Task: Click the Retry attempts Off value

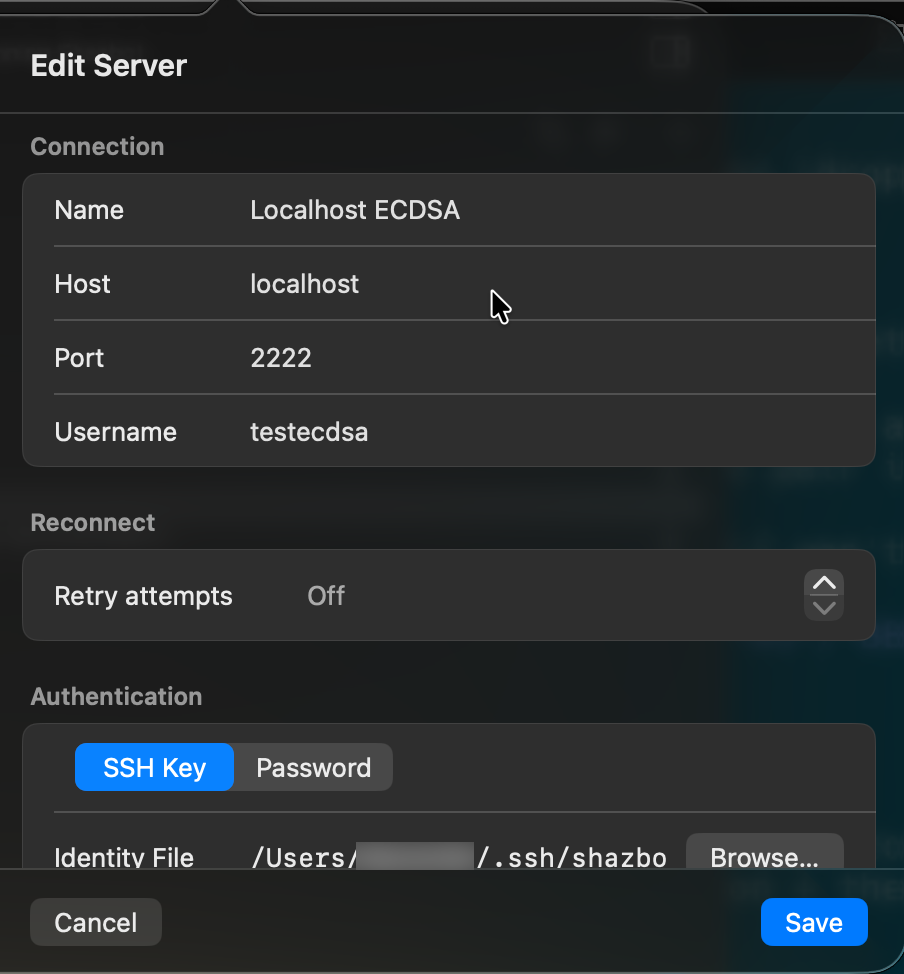Action: 326,596
